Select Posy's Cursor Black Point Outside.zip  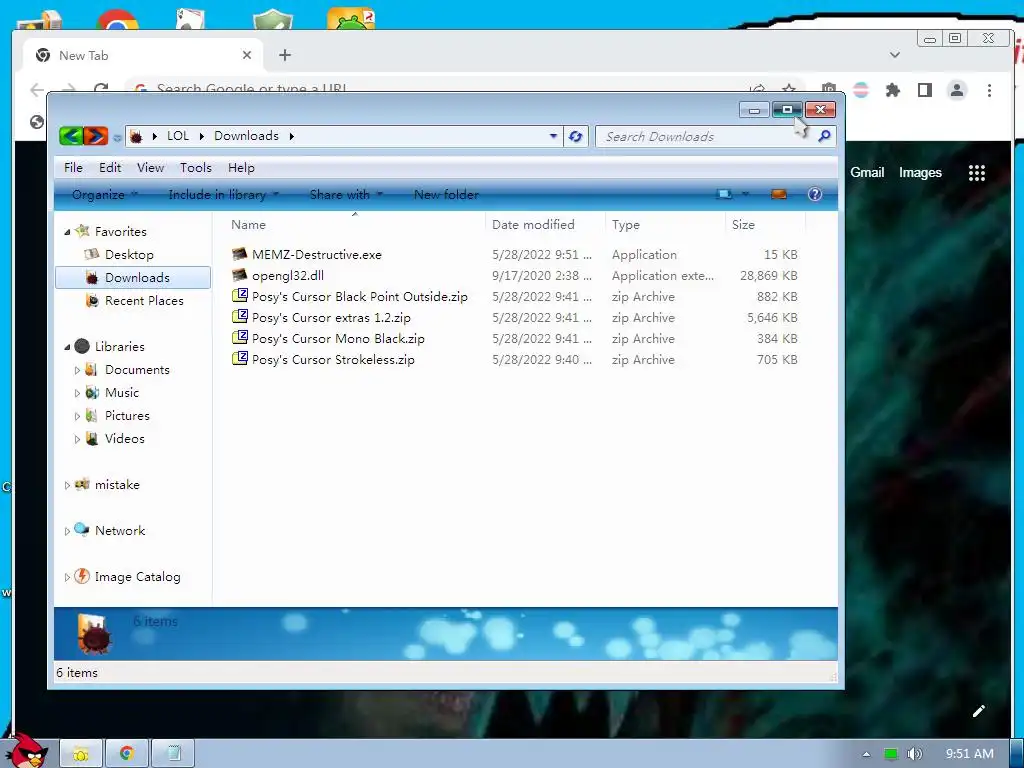(360, 296)
